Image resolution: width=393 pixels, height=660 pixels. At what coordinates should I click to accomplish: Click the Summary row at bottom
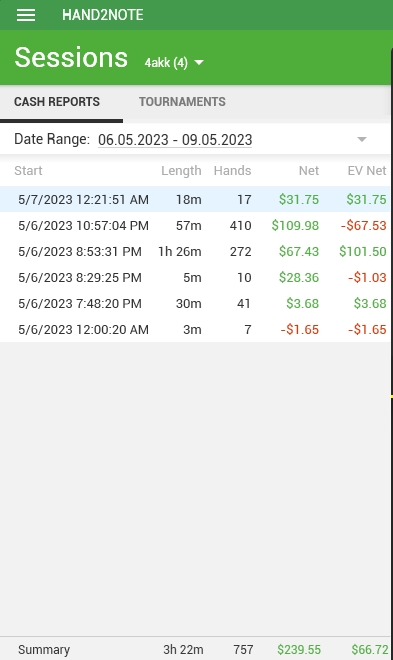click(195, 649)
